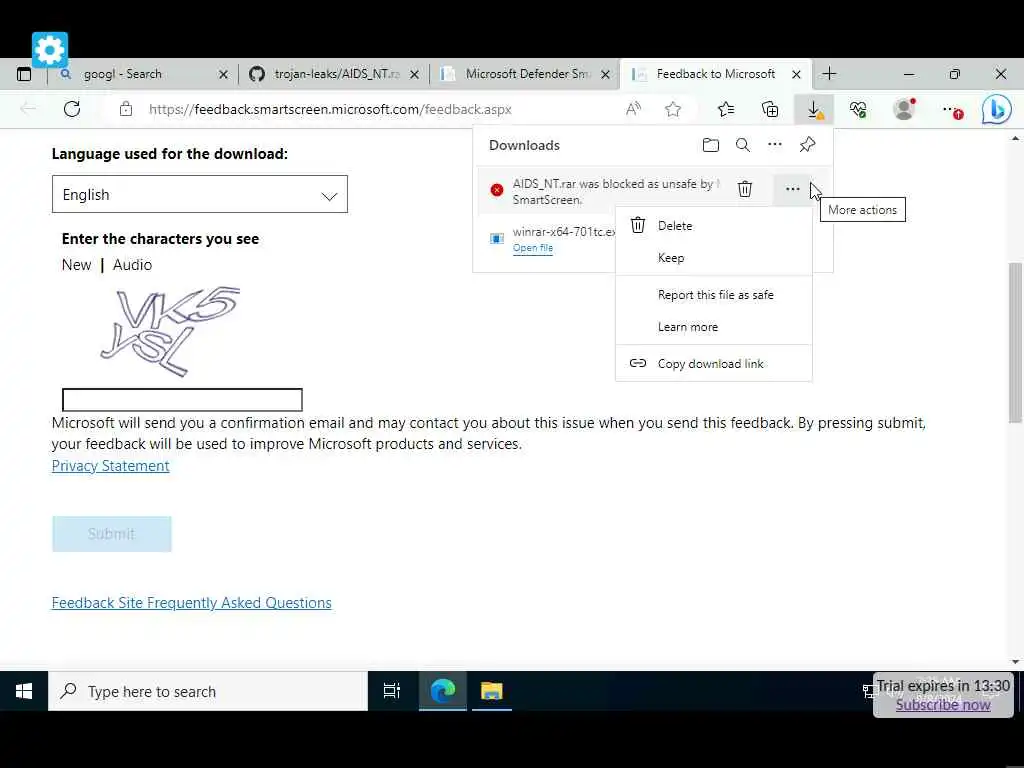1024x768 pixels.
Task: Open downloads folder icon in Downloads panel
Action: [711, 145]
